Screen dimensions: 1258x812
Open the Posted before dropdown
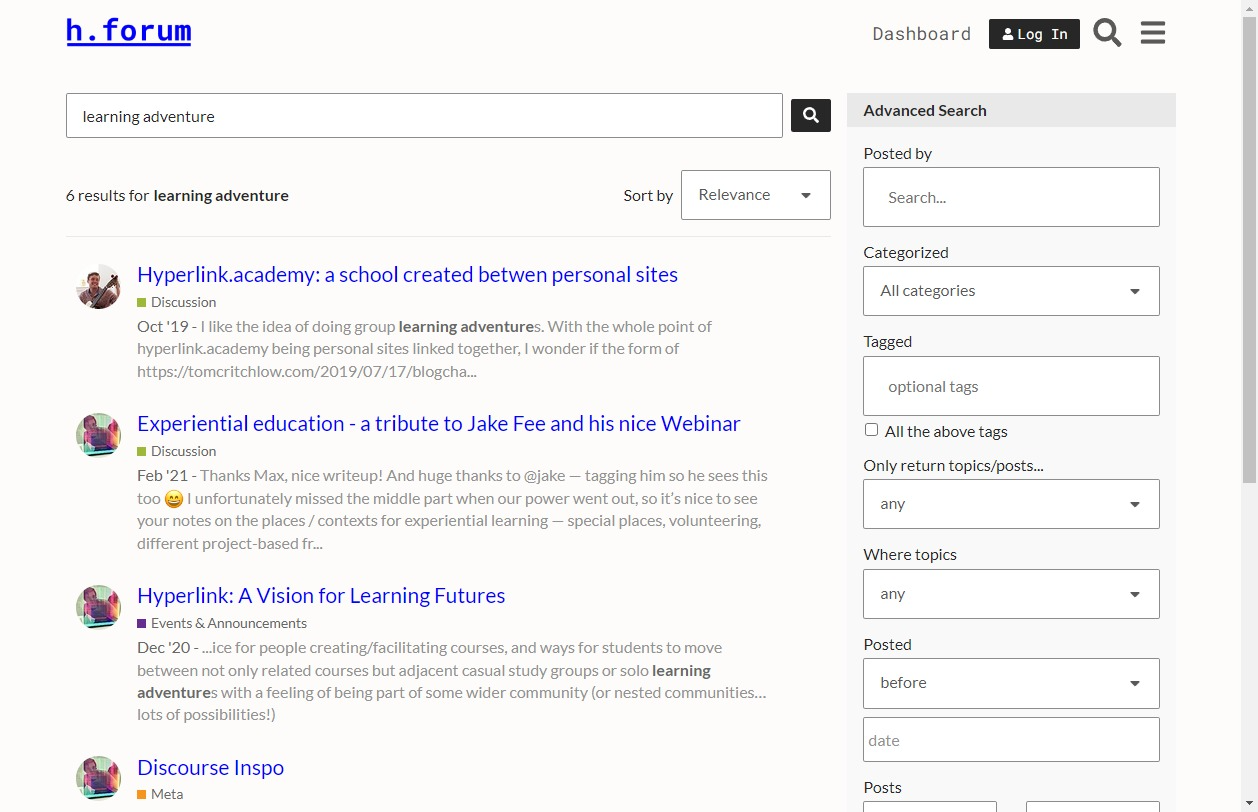click(x=1011, y=683)
